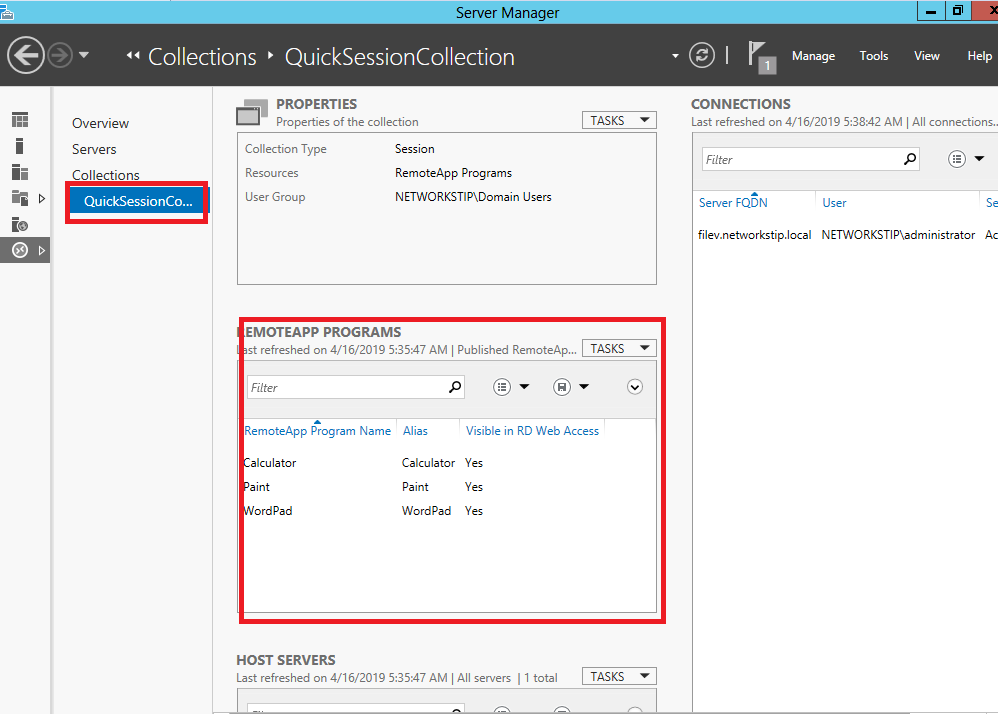The height and width of the screenshot is (714, 998).
Task: Open the Manage menu
Action: [x=813, y=55]
